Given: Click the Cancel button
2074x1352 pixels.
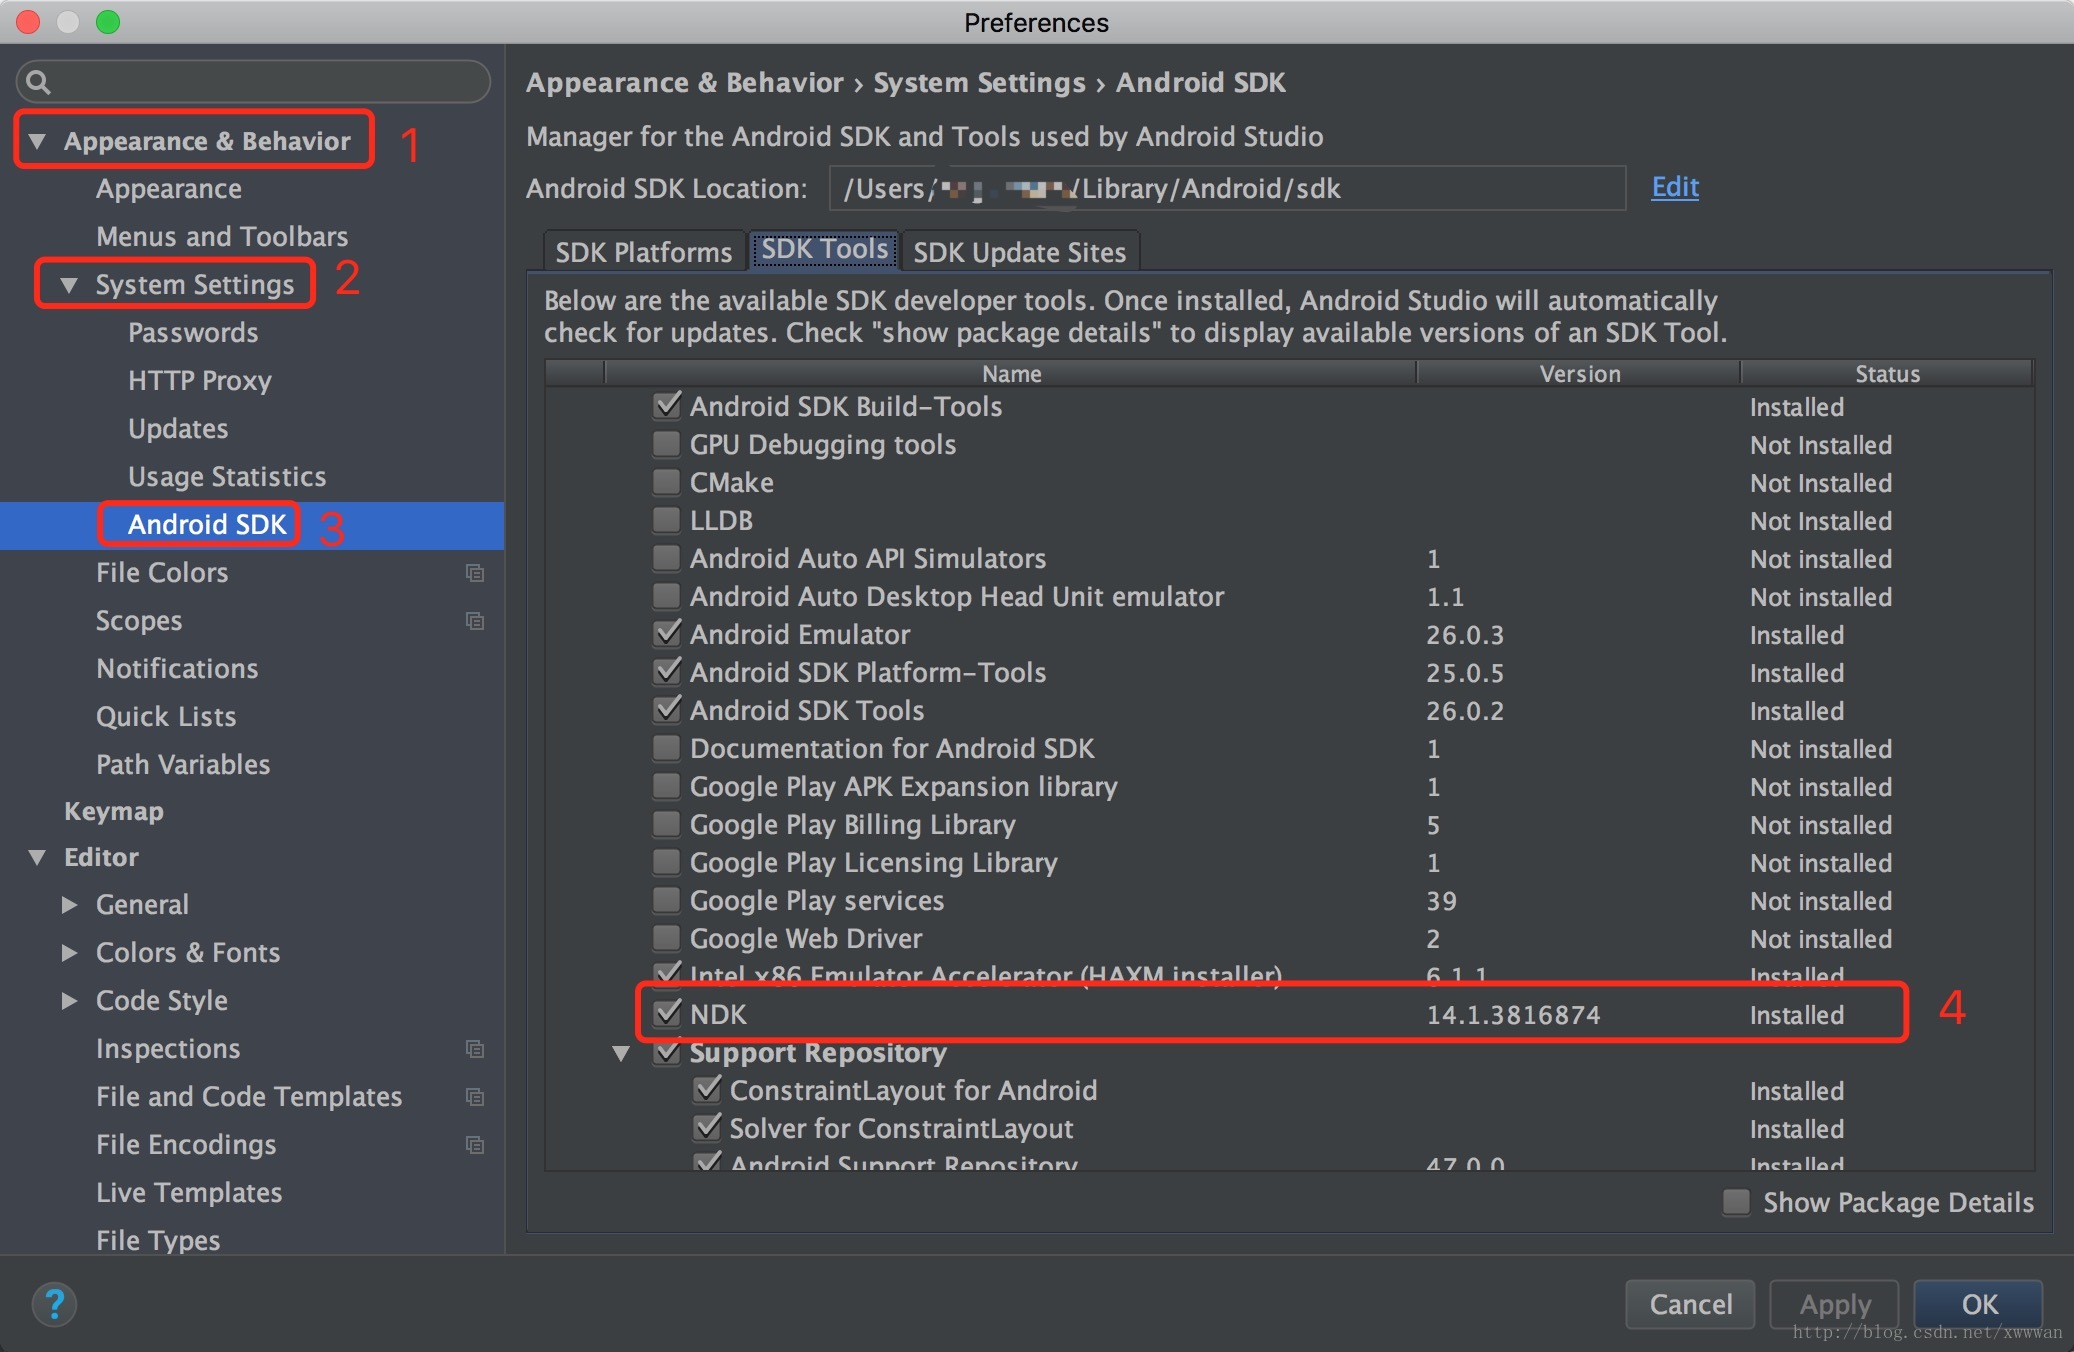Looking at the screenshot, I should pos(1690,1304).
